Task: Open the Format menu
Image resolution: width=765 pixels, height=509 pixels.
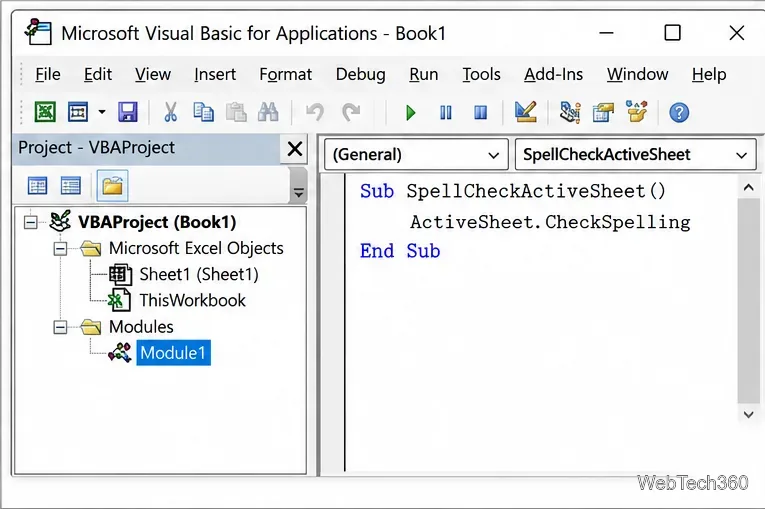Action: coord(285,74)
